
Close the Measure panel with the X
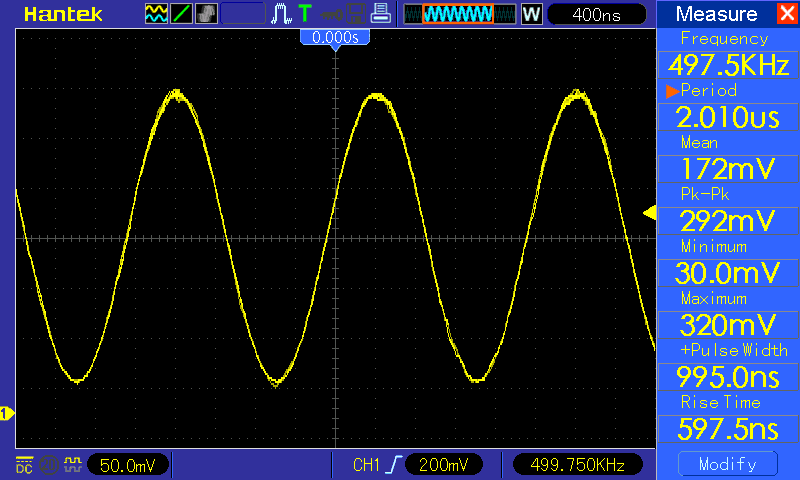click(x=788, y=13)
